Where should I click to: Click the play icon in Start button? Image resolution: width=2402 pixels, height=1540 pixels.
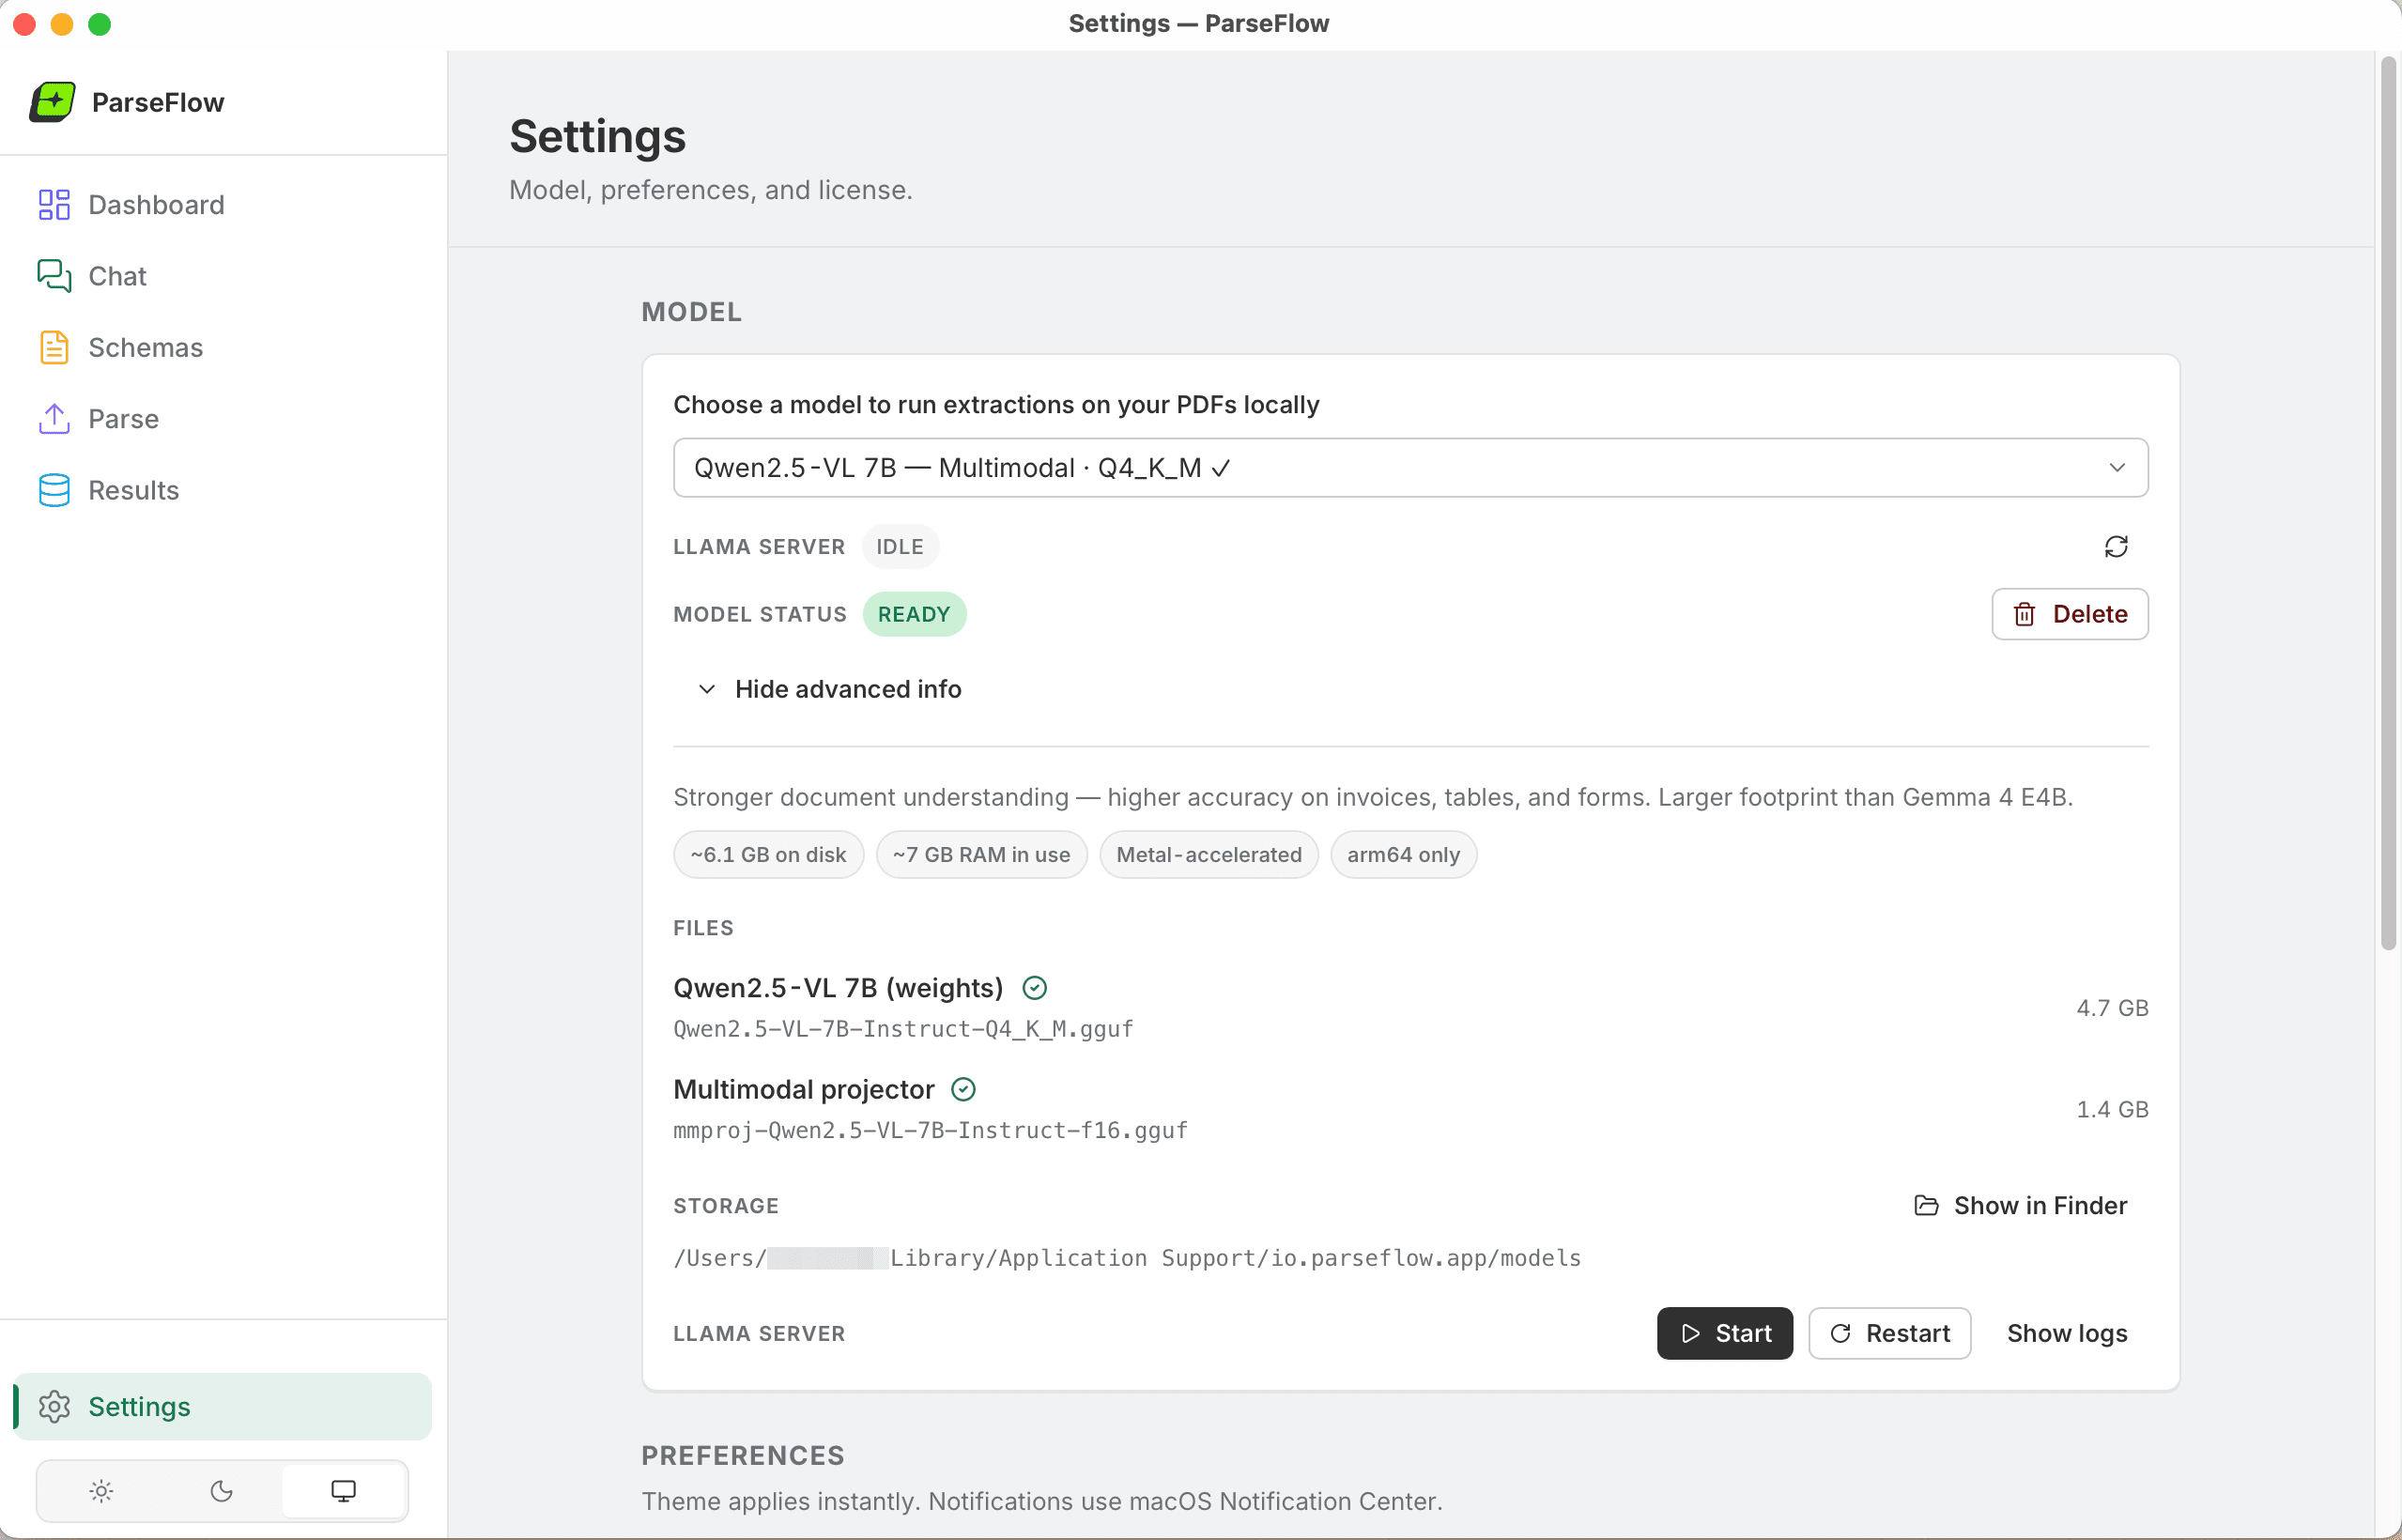coord(1691,1333)
